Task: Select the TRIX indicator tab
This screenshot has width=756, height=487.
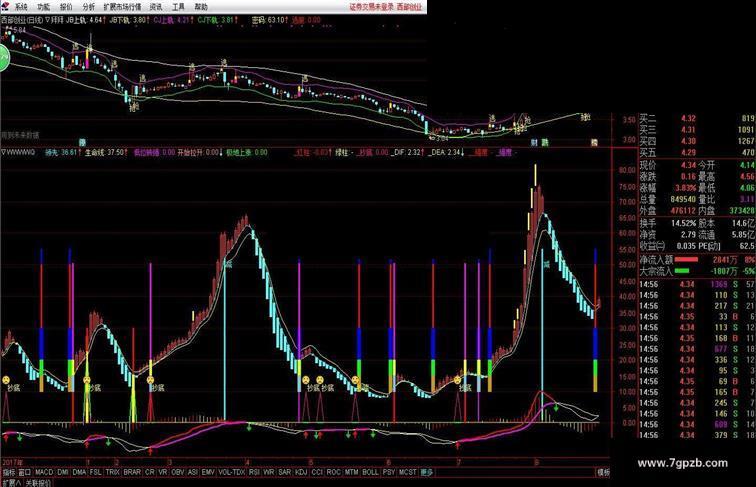Action: (112, 472)
